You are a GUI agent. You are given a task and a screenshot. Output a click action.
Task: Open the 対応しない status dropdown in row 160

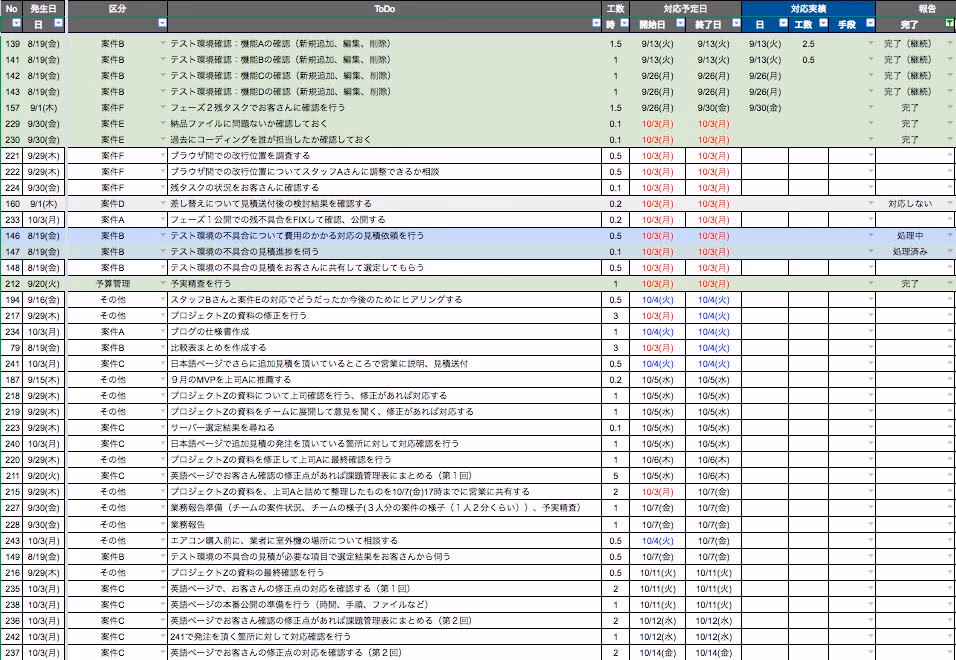(x=949, y=204)
